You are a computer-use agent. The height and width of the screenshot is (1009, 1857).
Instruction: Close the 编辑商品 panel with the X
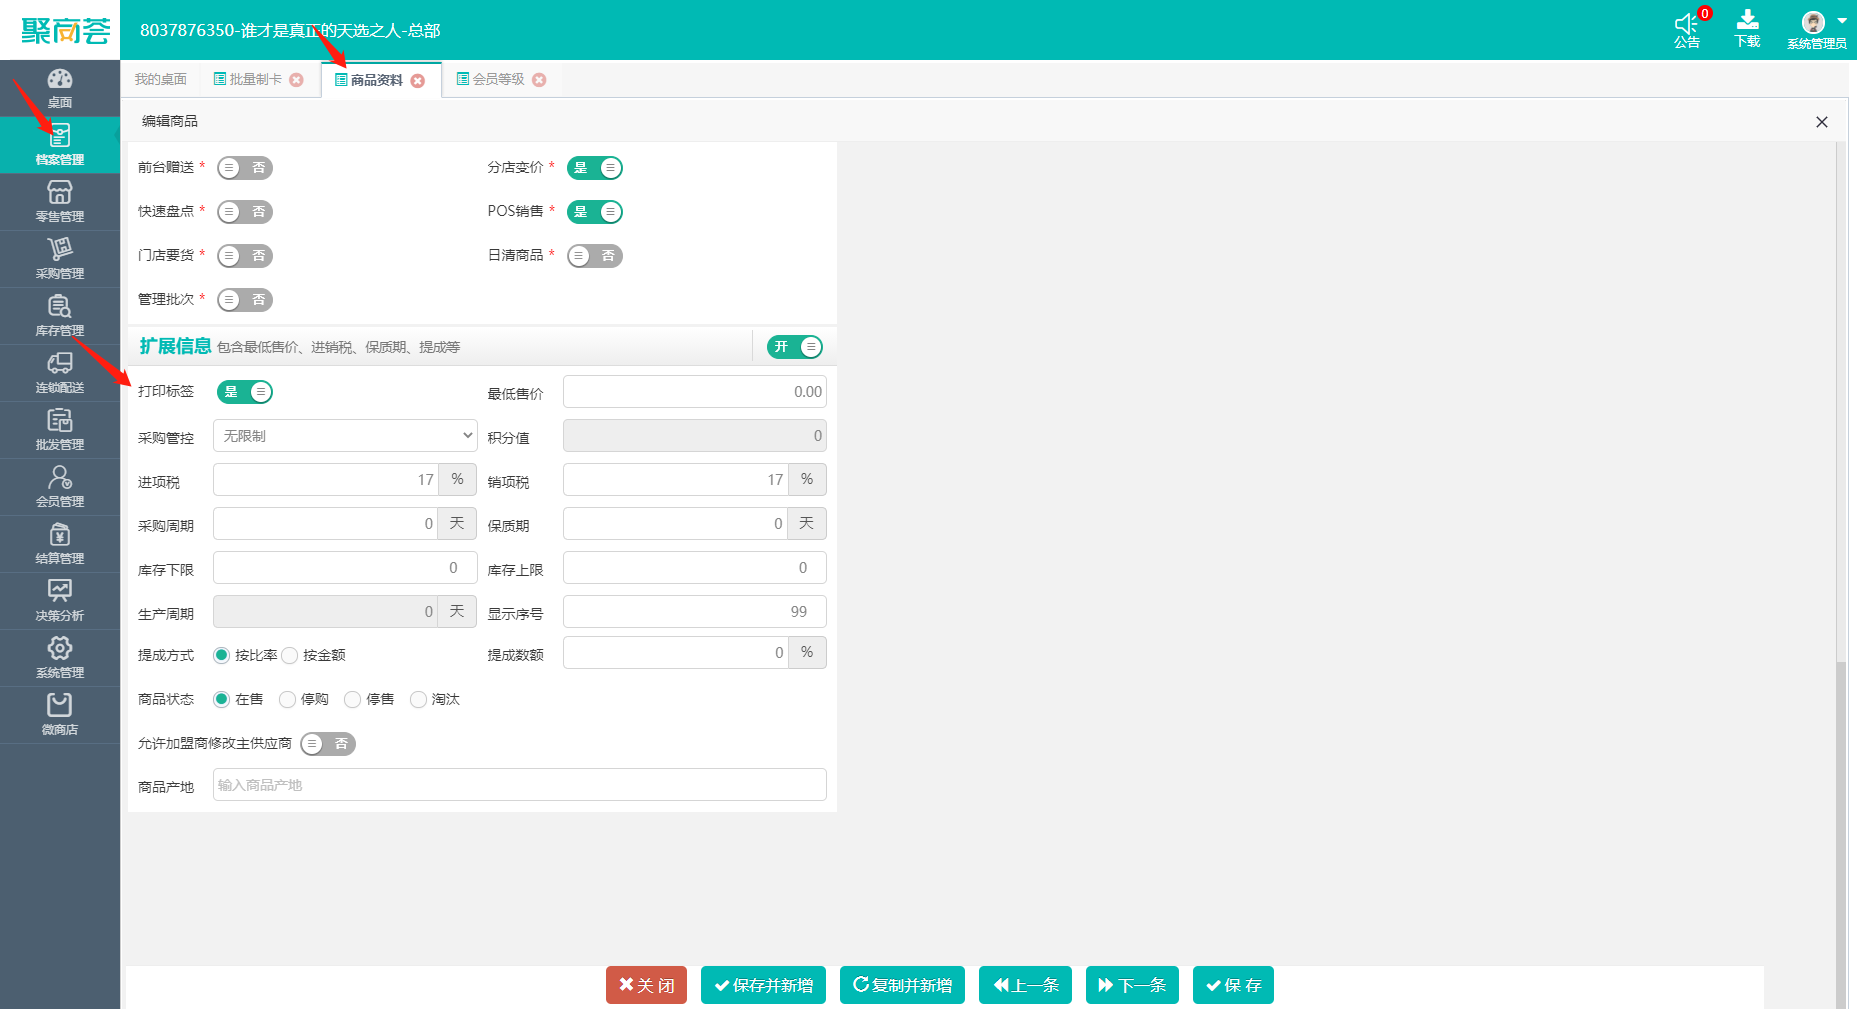coord(1822,122)
